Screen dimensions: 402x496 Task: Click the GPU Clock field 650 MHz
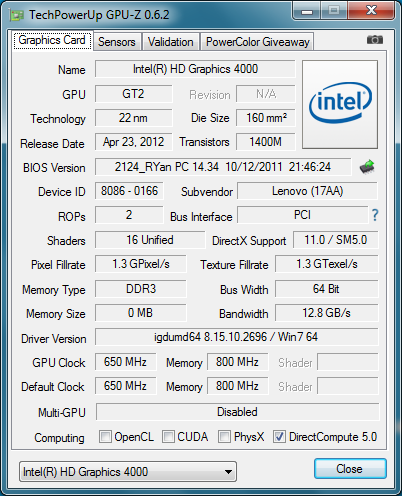tap(125, 362)
